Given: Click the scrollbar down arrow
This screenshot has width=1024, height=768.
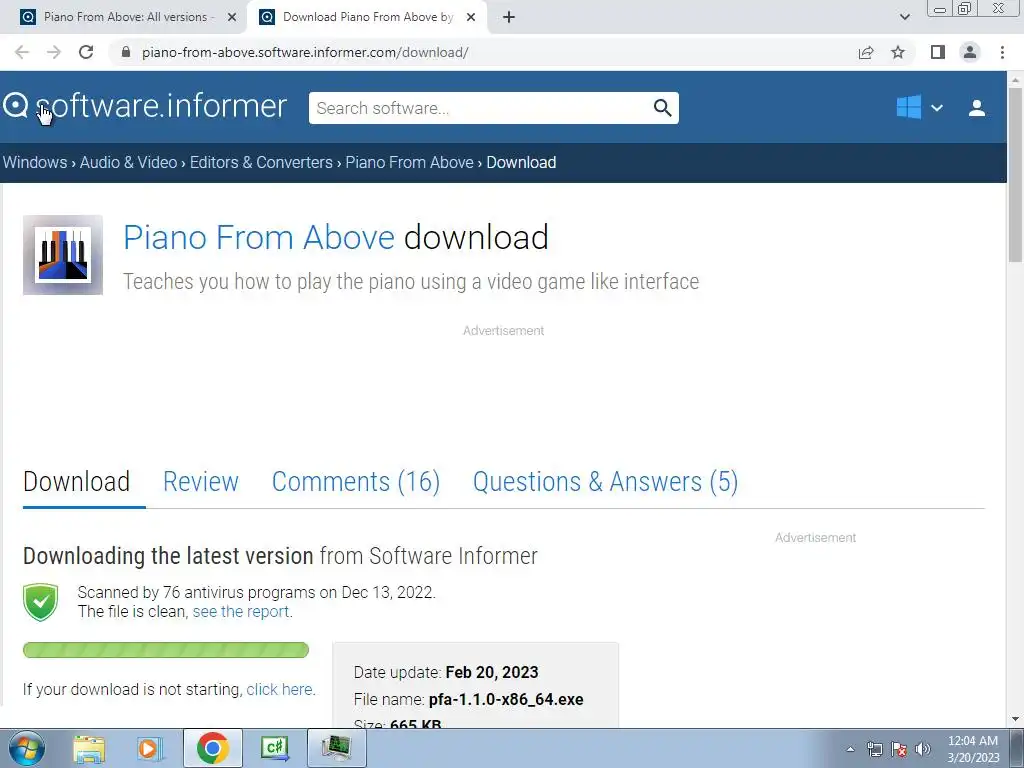Looking at the screenshot, I should (x=1015, y=720).
